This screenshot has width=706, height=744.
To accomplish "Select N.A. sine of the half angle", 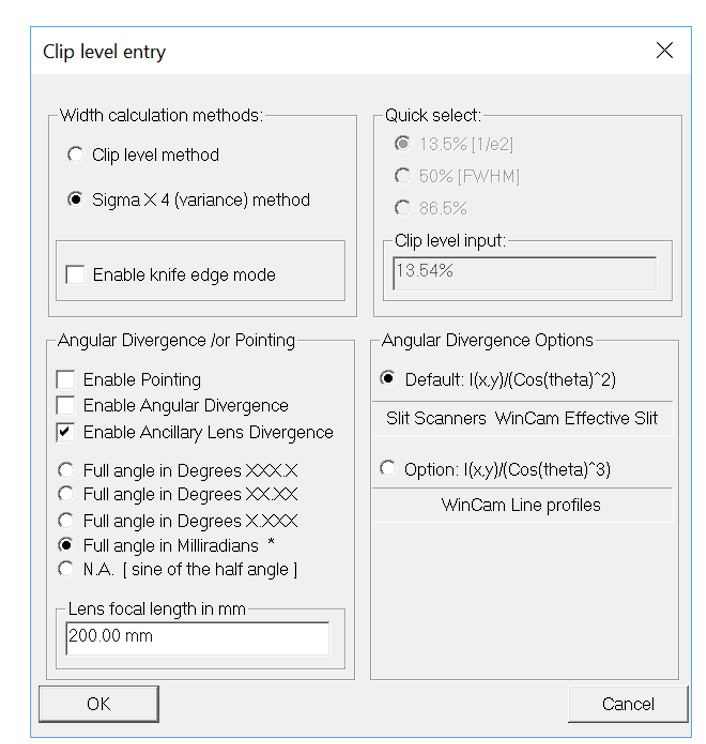I will click(x=67, y=569).
